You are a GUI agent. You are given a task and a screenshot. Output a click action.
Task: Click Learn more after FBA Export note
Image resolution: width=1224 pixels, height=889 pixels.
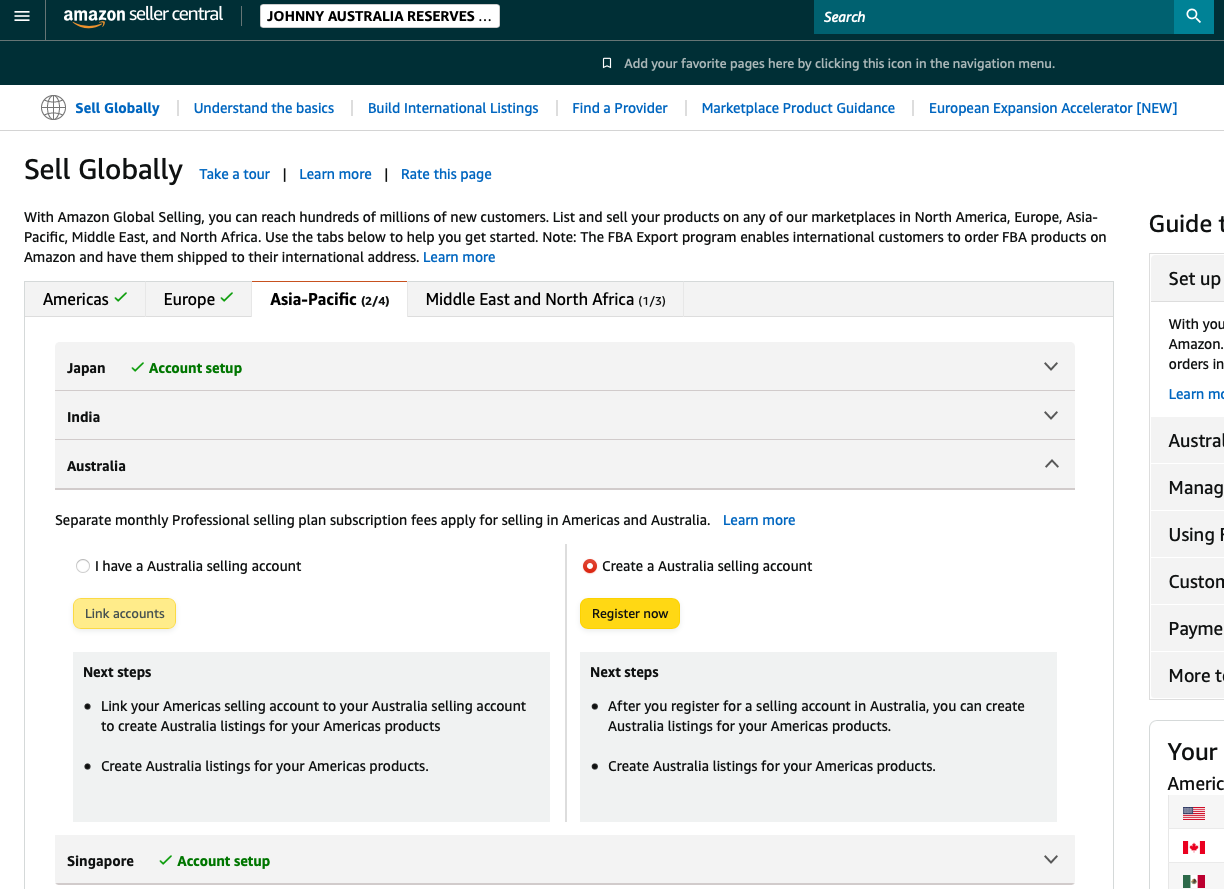pyautogui.click(x=459, y=257)
